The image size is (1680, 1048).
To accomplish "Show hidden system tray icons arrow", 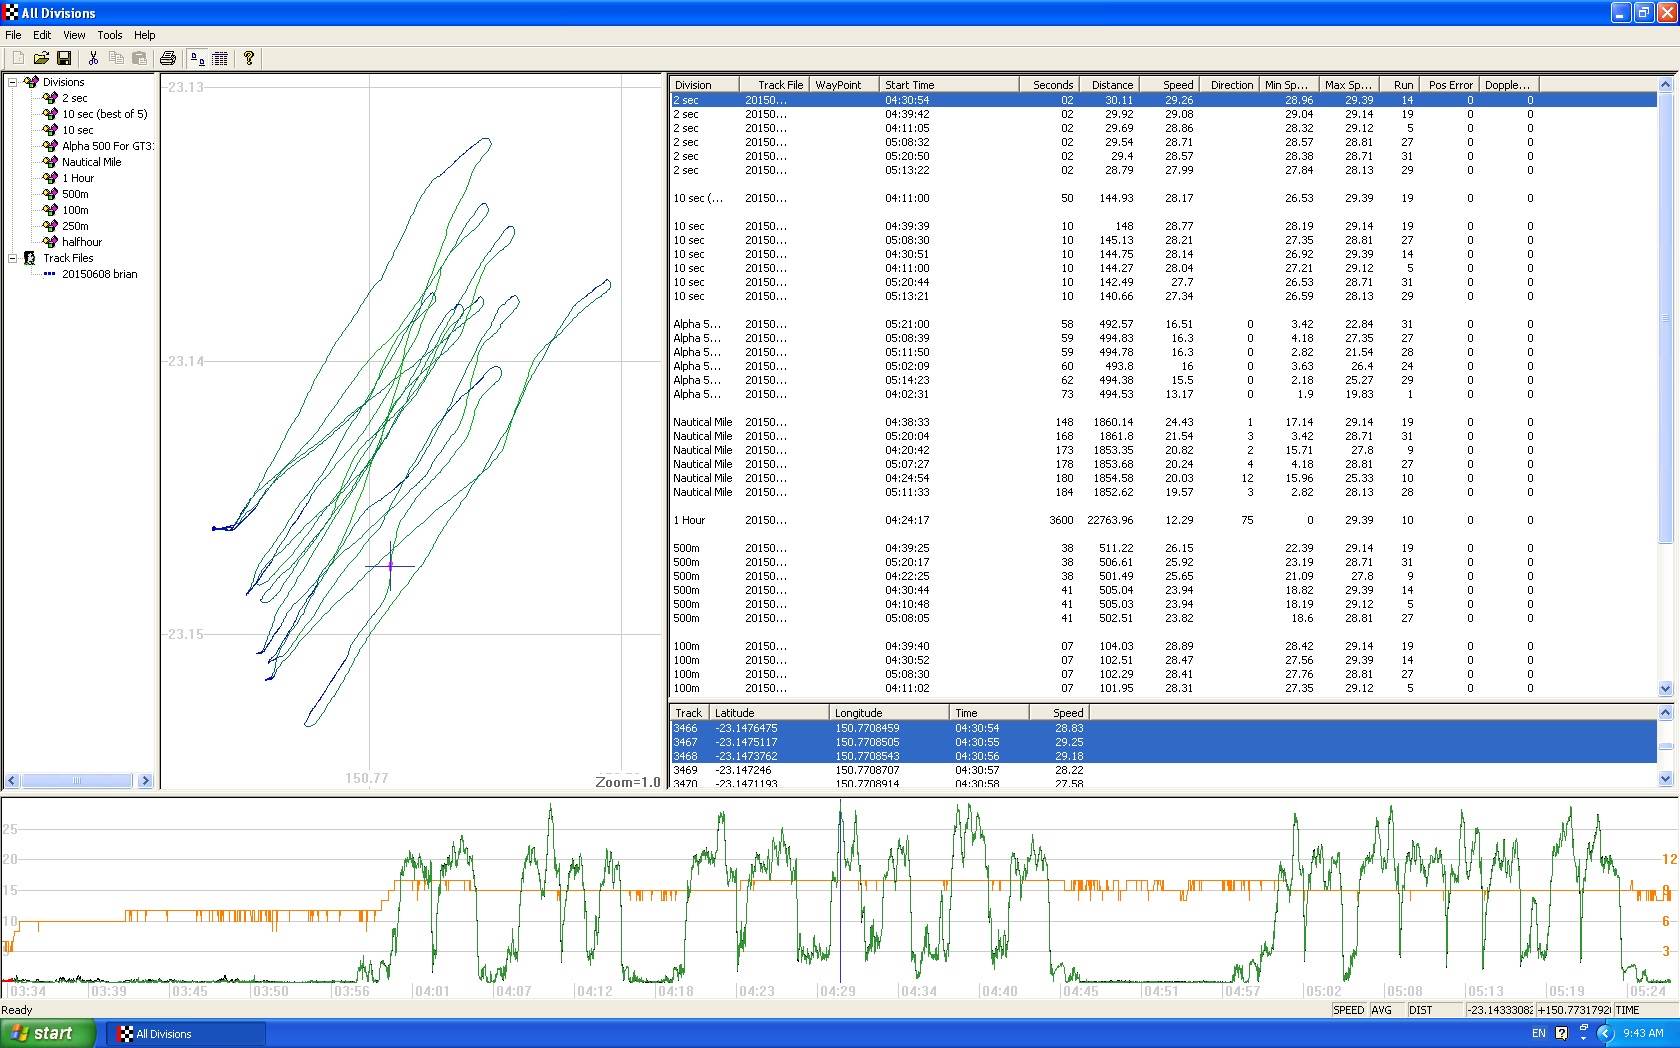I will click(1605, 1033).
